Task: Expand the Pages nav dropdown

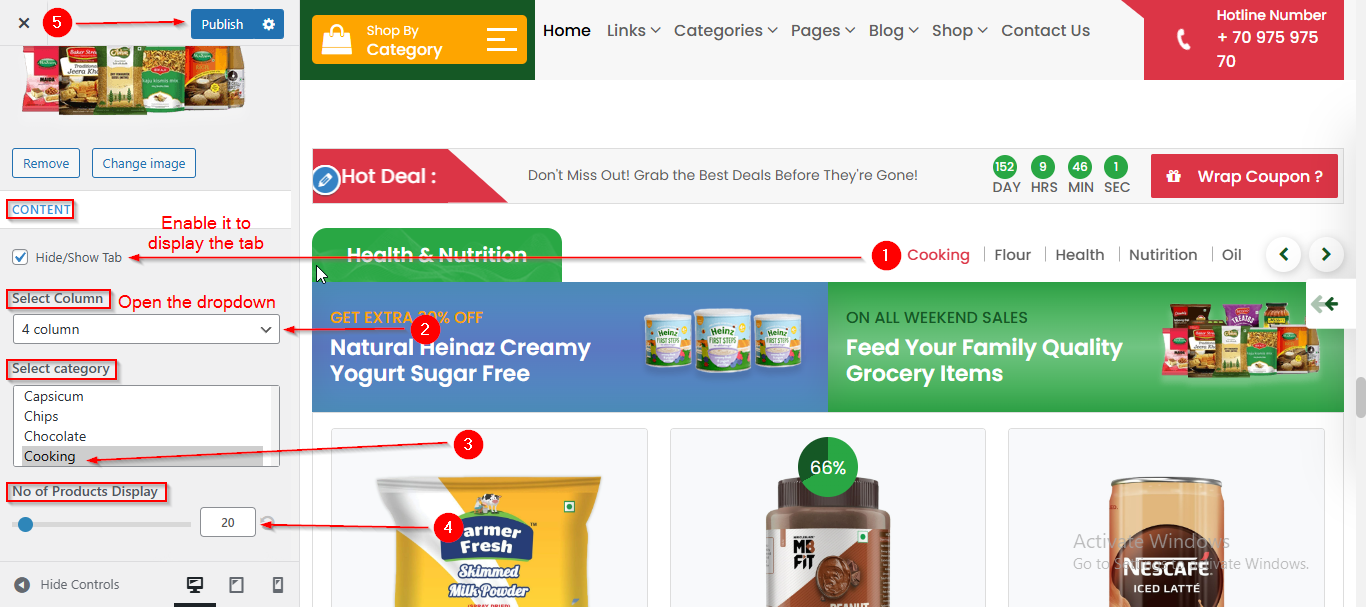Action: 822,31
